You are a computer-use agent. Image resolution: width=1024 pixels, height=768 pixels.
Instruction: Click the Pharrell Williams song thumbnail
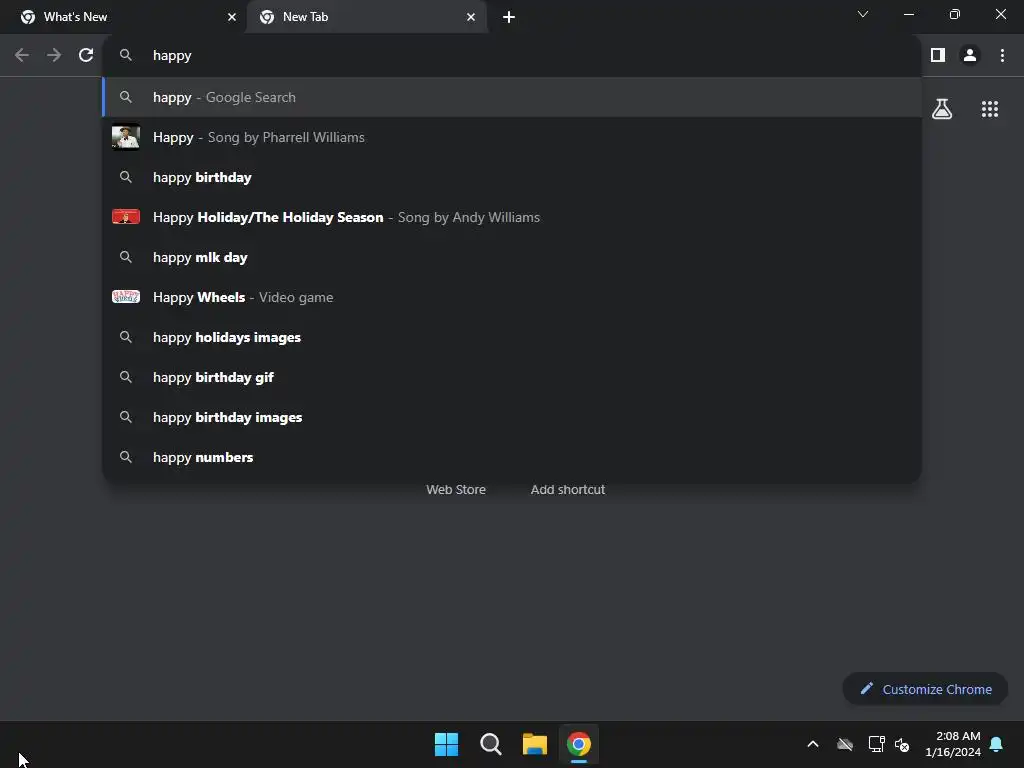point(125,137)
